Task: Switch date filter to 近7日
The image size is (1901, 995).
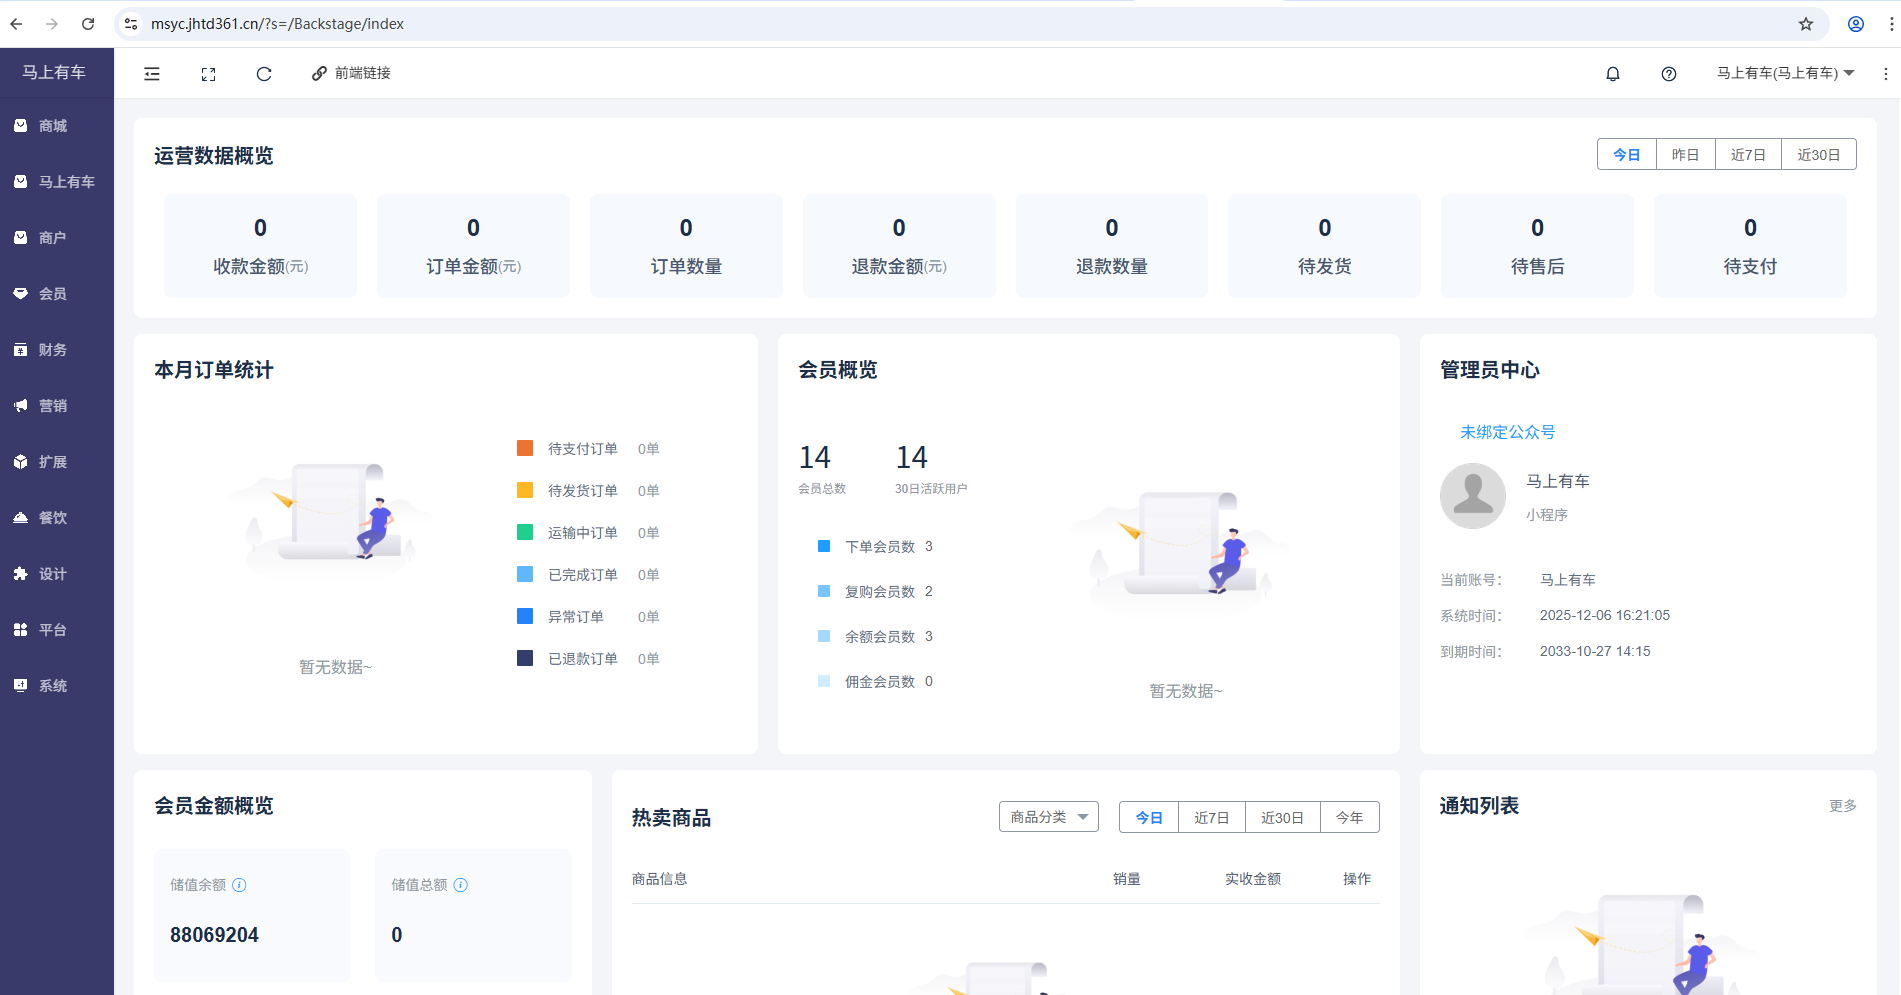Action: click(x=1748, y=154)
